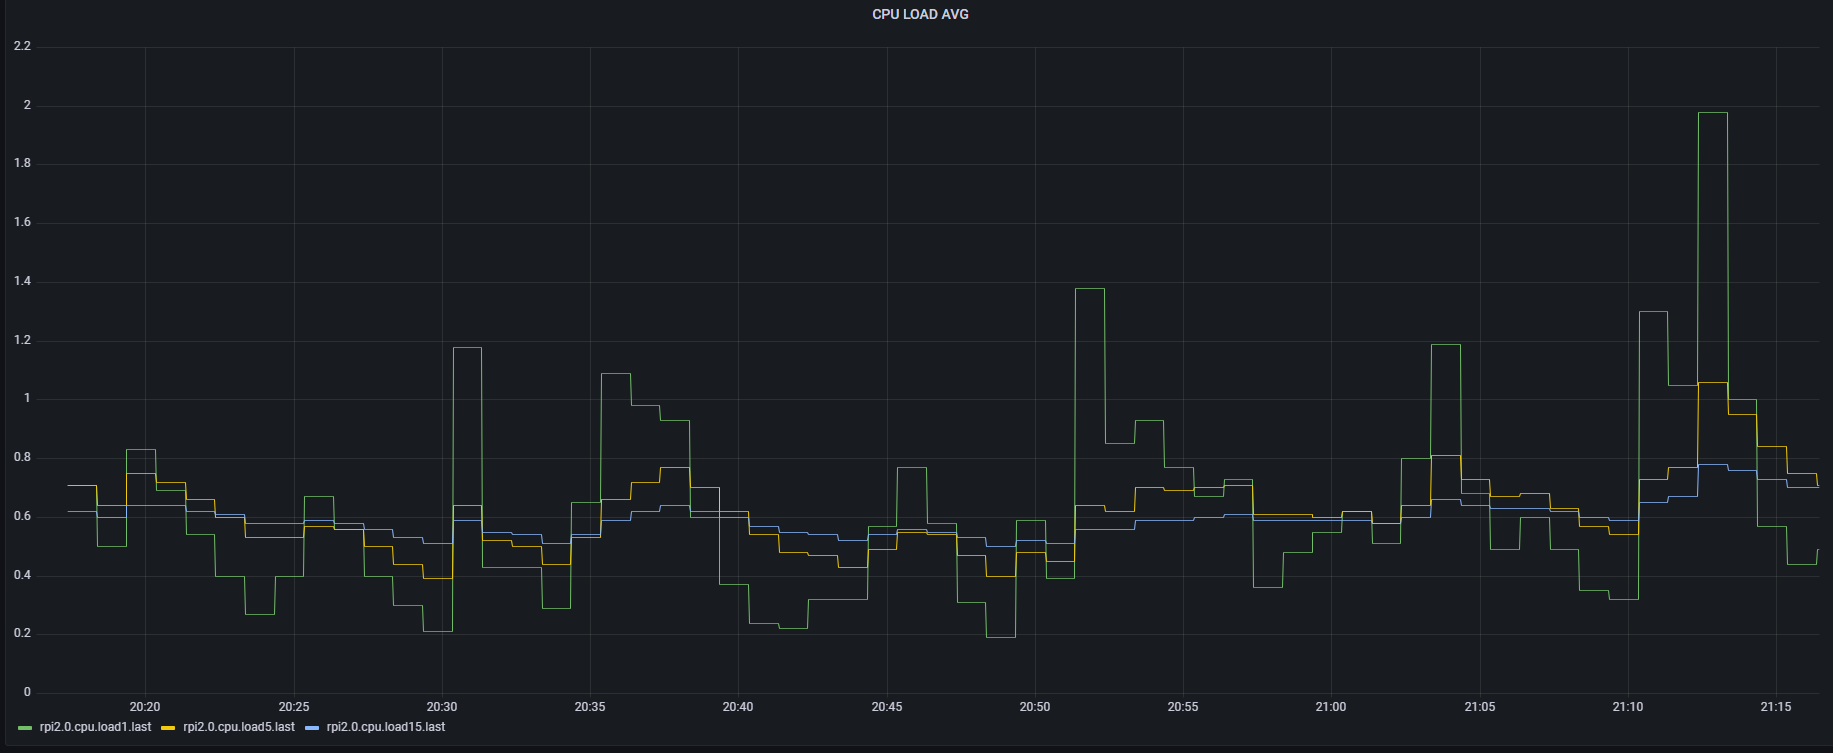The width and height of the screenshot is (1833, 753).
Task: Click the yellow color swatch for load5 series
Action: (x=169, y=727)
